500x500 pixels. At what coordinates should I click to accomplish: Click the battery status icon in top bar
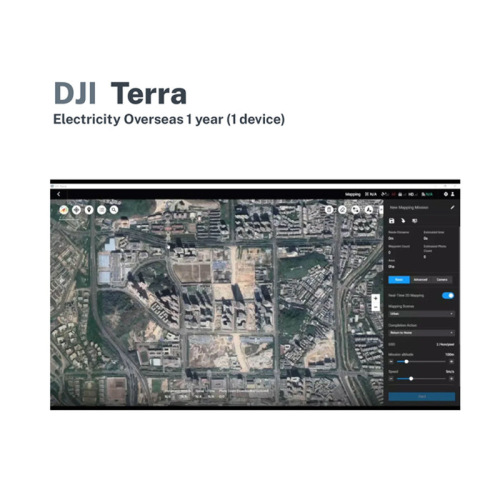(401, 194)
